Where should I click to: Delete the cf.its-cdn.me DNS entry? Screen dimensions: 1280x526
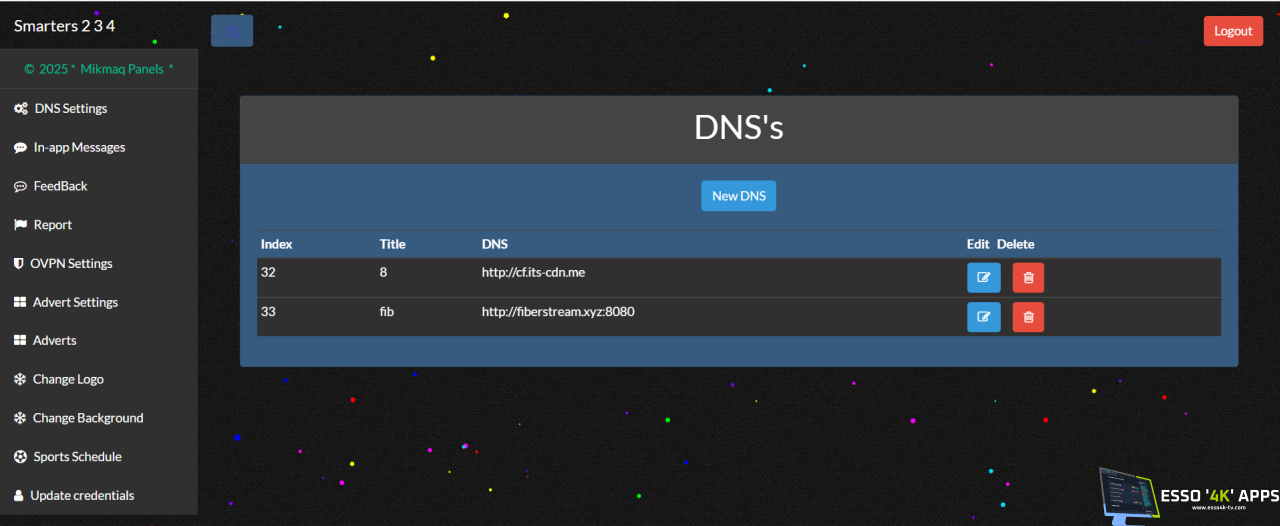click(1028, 278)
